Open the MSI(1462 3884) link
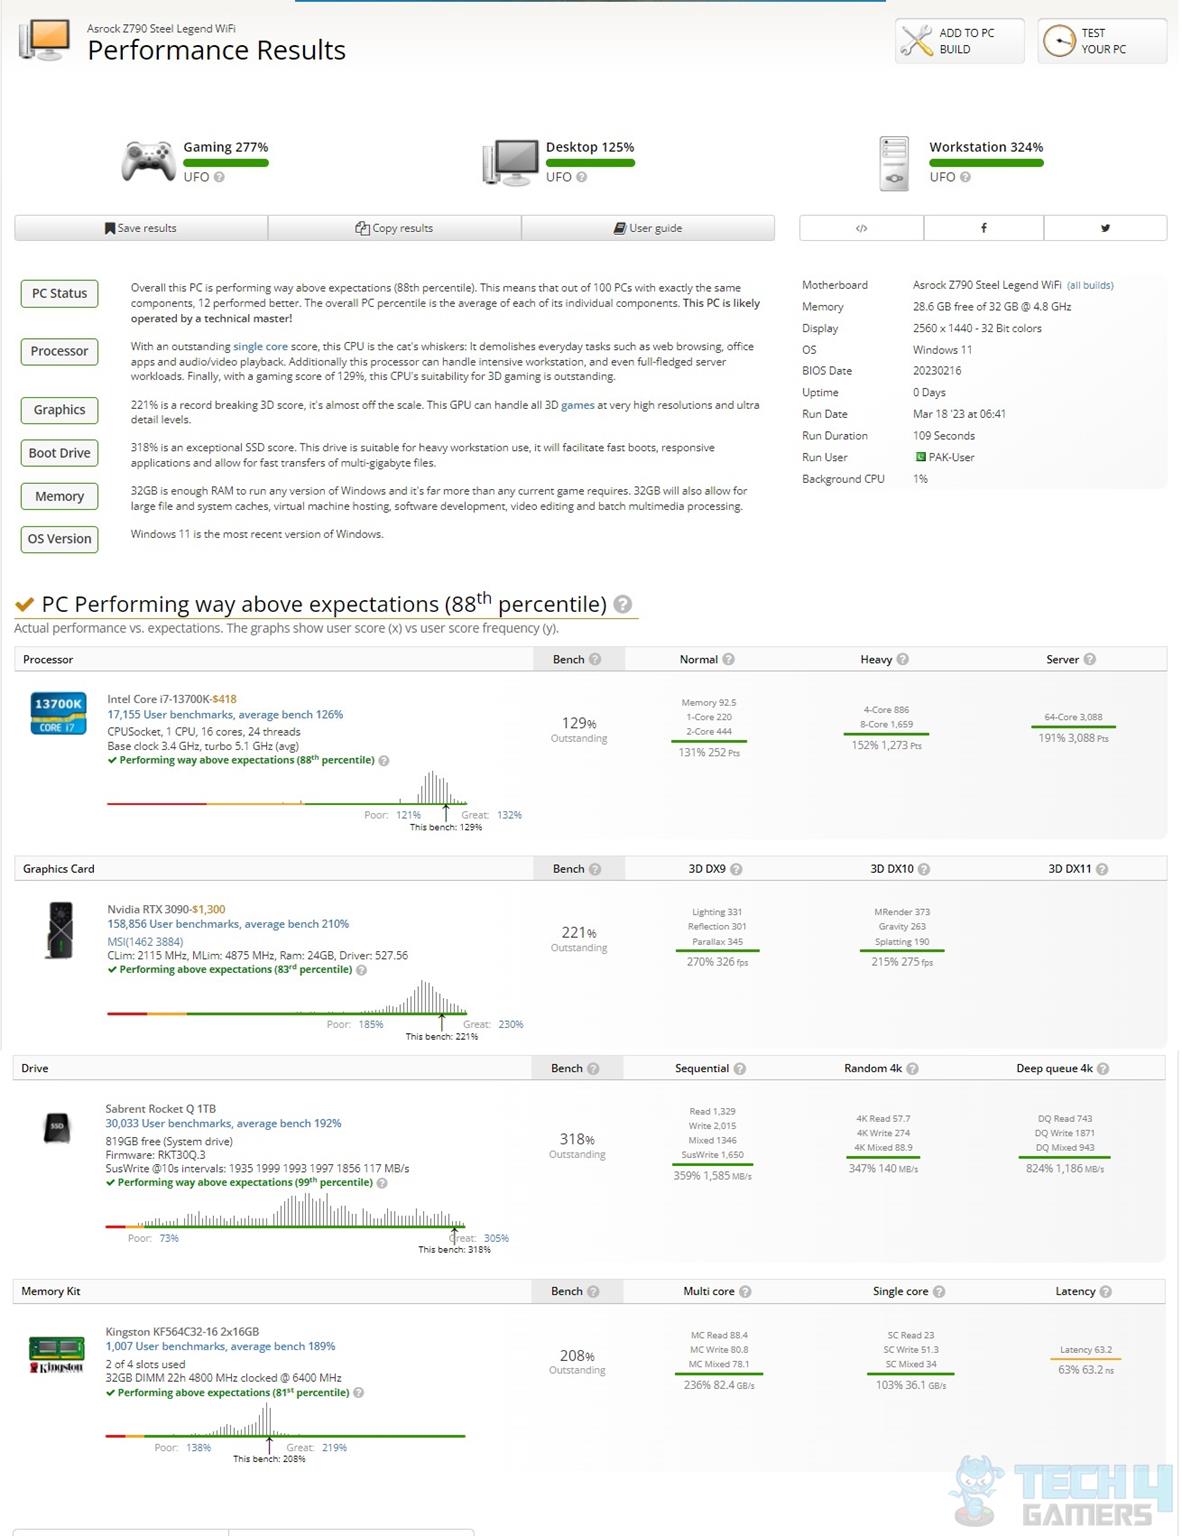The image size is (1182, 1536). pos(145,941)
